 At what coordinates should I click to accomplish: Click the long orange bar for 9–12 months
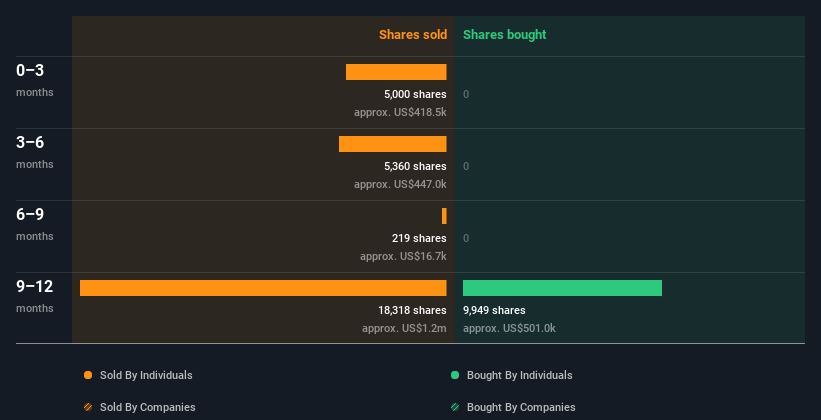click(x=263, y=288)
